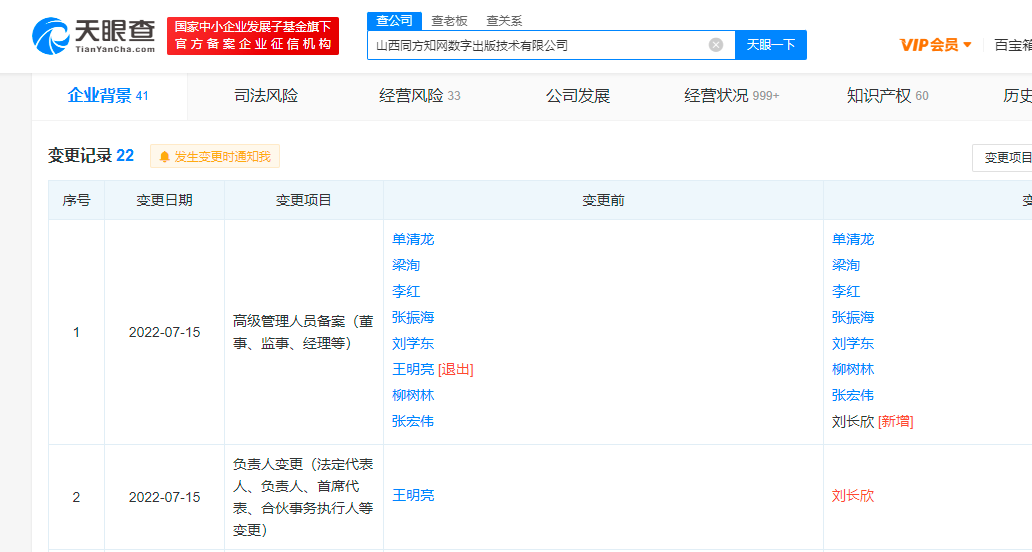The width and height of the screenshot is (1032, 552).
Task: Click the 变更日期 column header
Action: (x=165, y=201)
